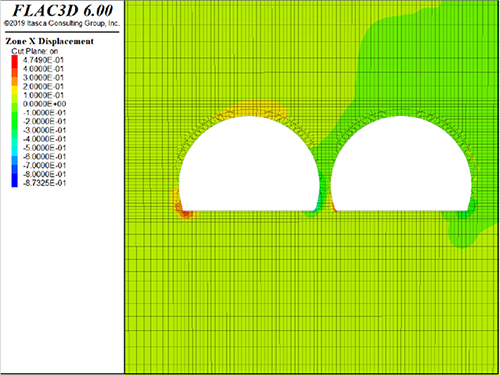Click the 3.0000E-01 legend value
The image size is (500, 375).
coord(43,77)
